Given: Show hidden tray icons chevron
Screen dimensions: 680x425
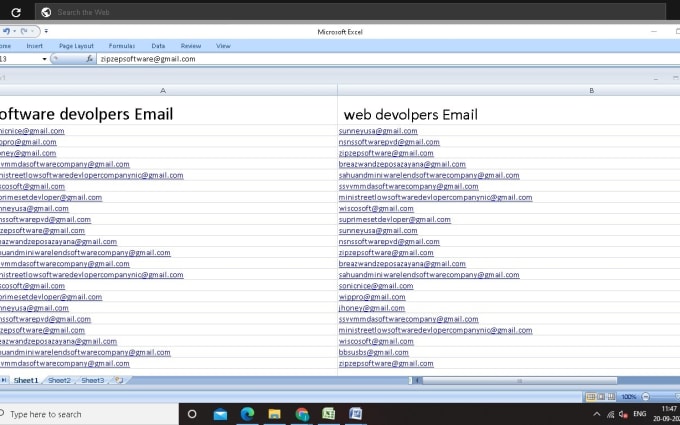Looking at the screenshot, I should pyautogui.click(x=597, y=414).
